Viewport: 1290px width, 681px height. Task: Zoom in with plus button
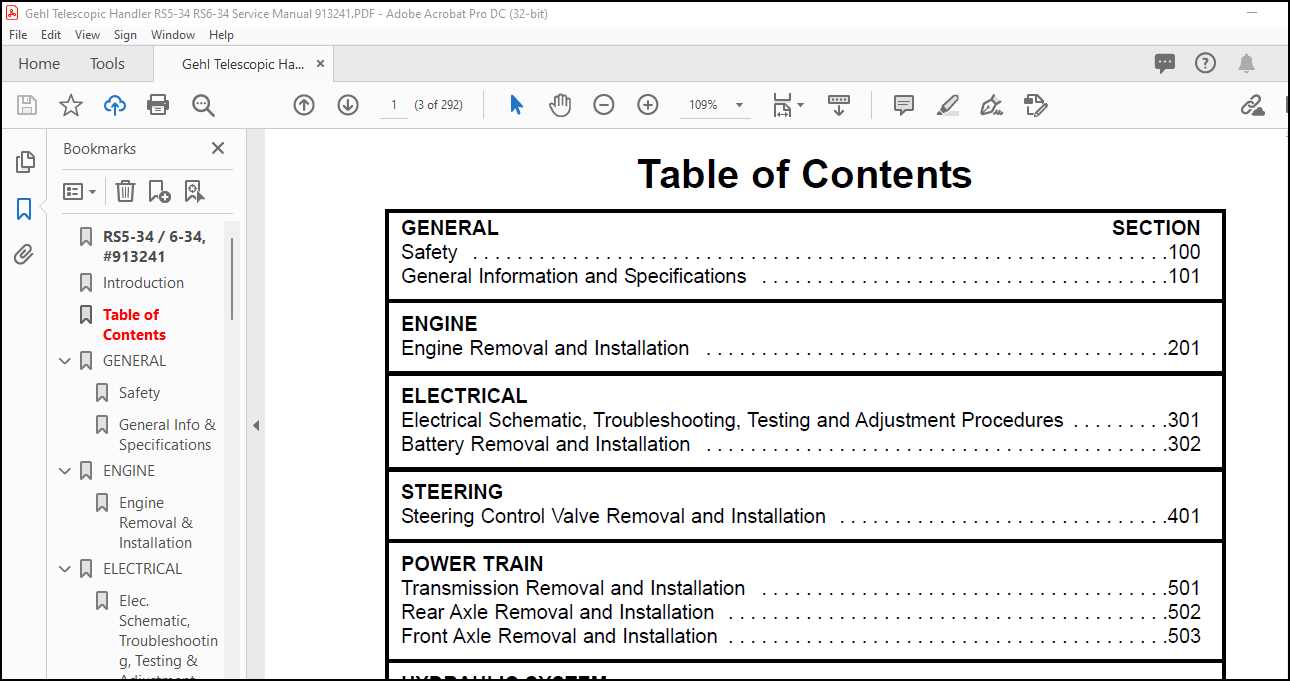tap(648, 105)
